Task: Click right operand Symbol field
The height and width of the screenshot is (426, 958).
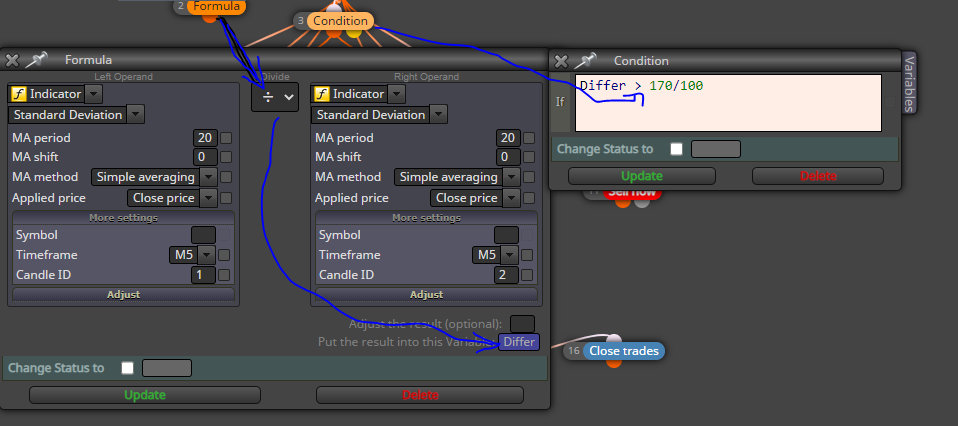Action: [506, 235]
